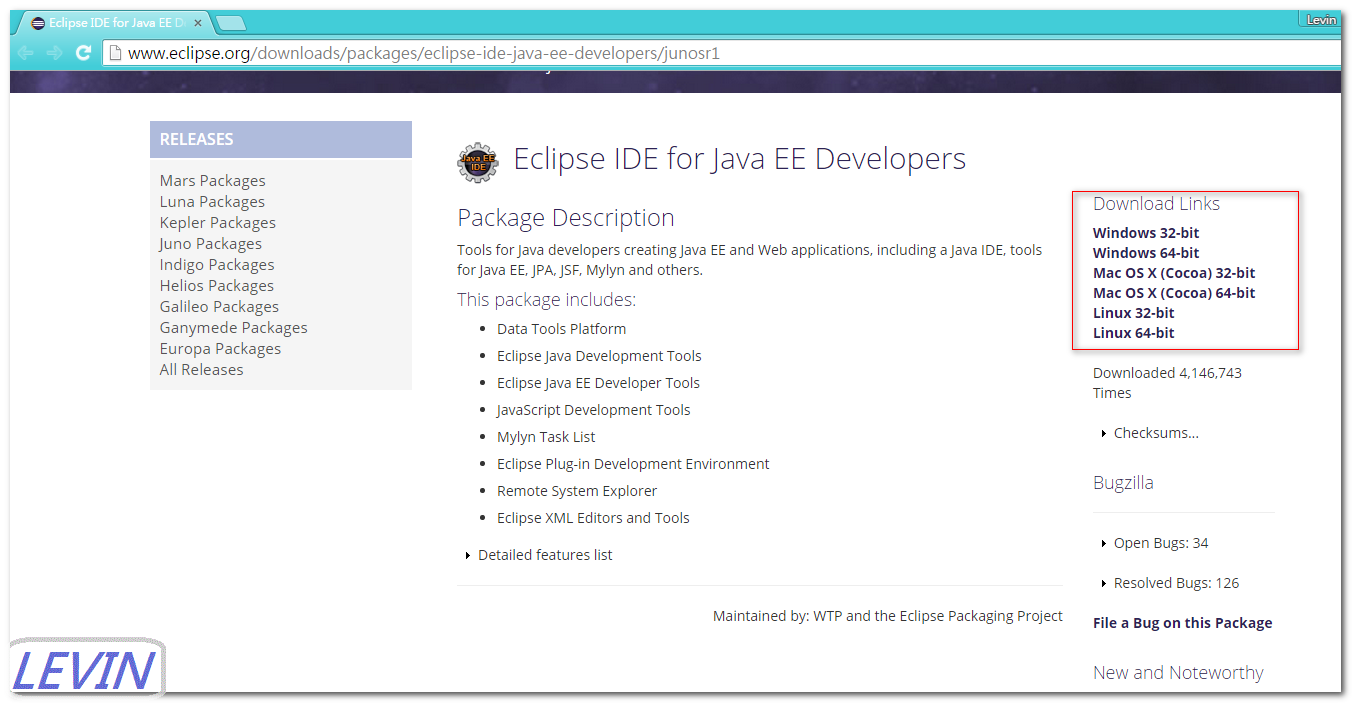Focus the eclipse.org URL address field
This screenshot has height=703, width=1352.
723,53
